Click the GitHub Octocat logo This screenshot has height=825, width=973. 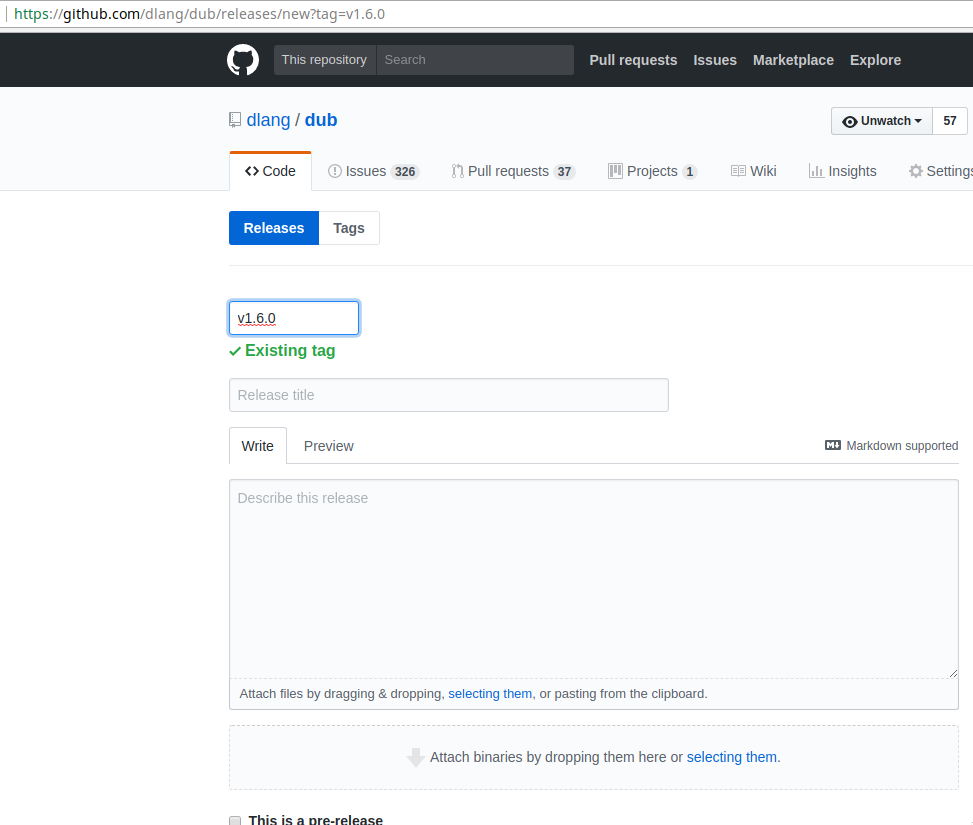point(242,60)
